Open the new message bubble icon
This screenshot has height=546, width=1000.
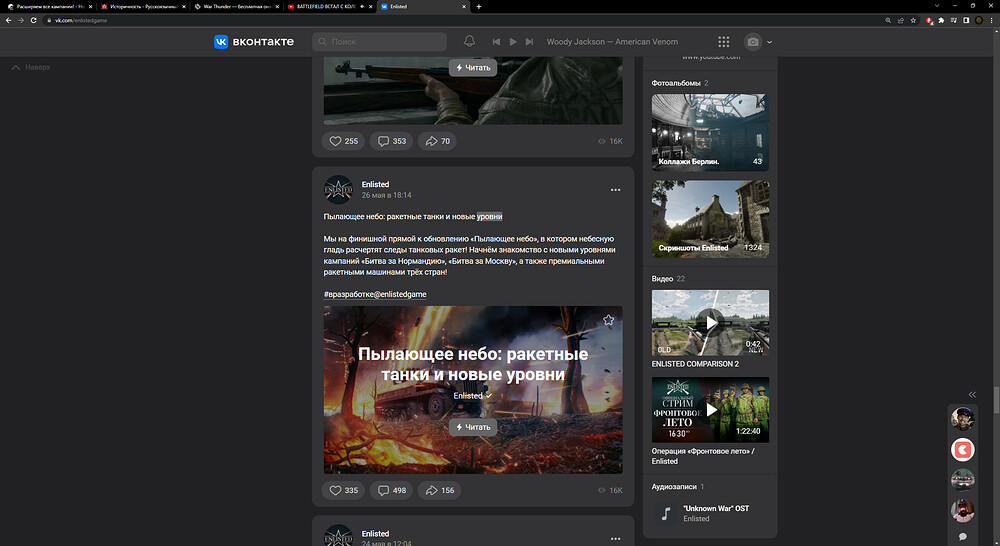click(x=962, y=536)
